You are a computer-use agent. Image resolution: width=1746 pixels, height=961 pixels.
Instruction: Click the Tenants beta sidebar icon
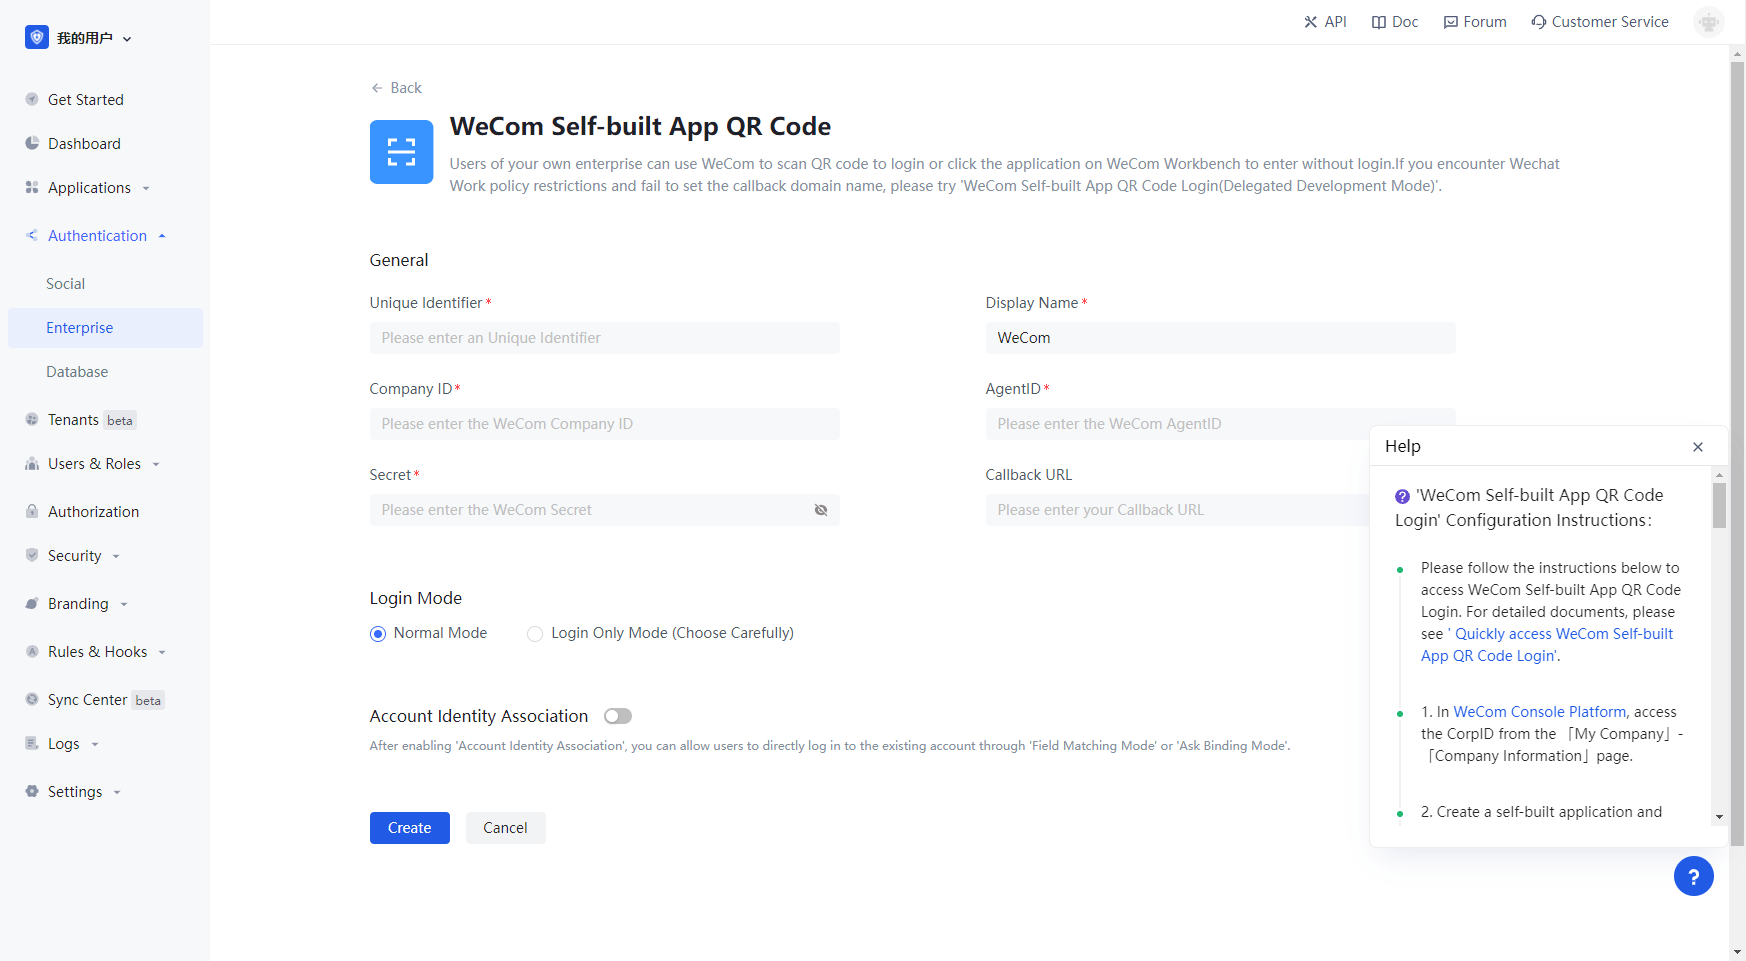pos(33,419)
